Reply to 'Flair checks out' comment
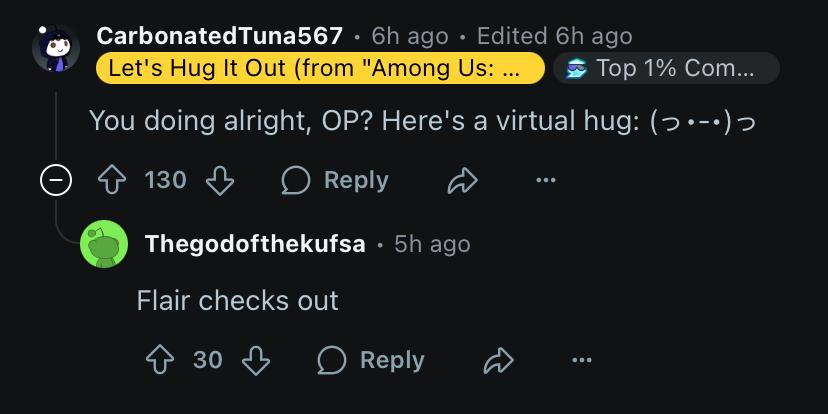The image size is (828, 414). tap(371, 360)
